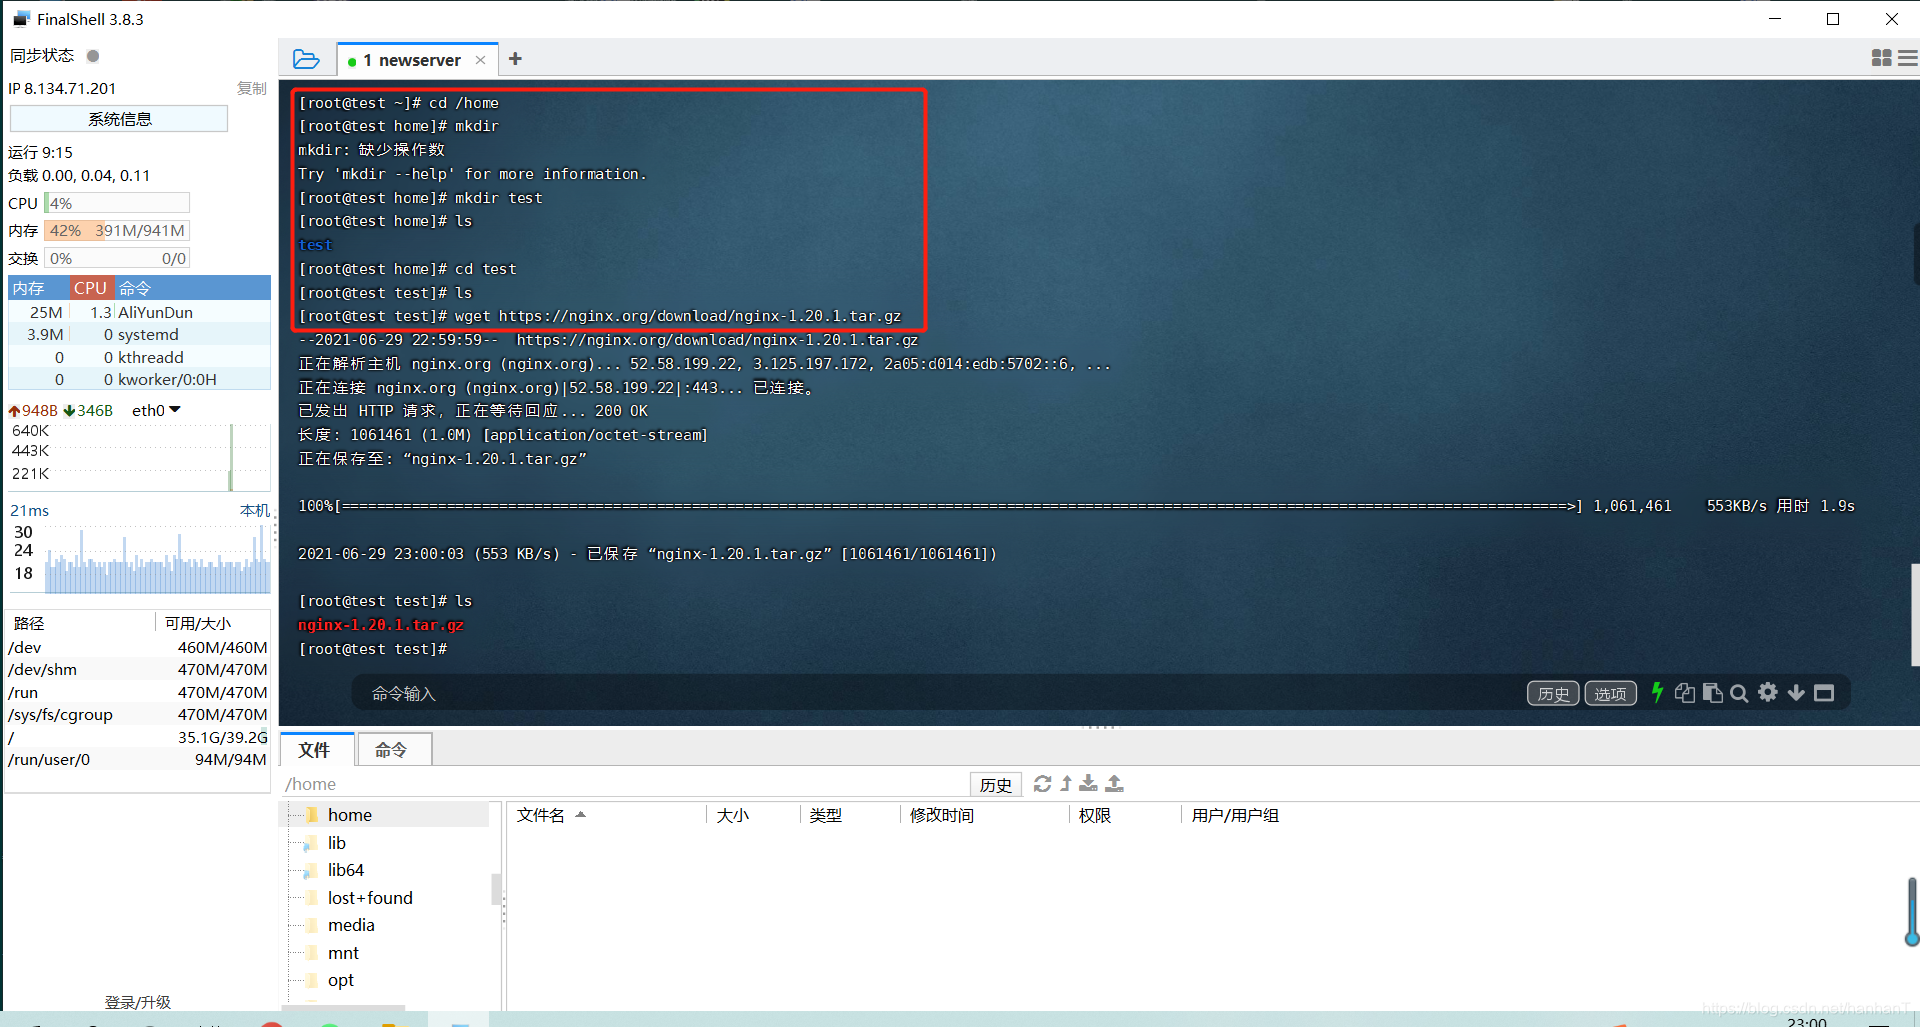The width and height of the screenshot is (1920, 1027).
Task: Click the /sys/fs/cgroup disk row
Action: point(139,714)
